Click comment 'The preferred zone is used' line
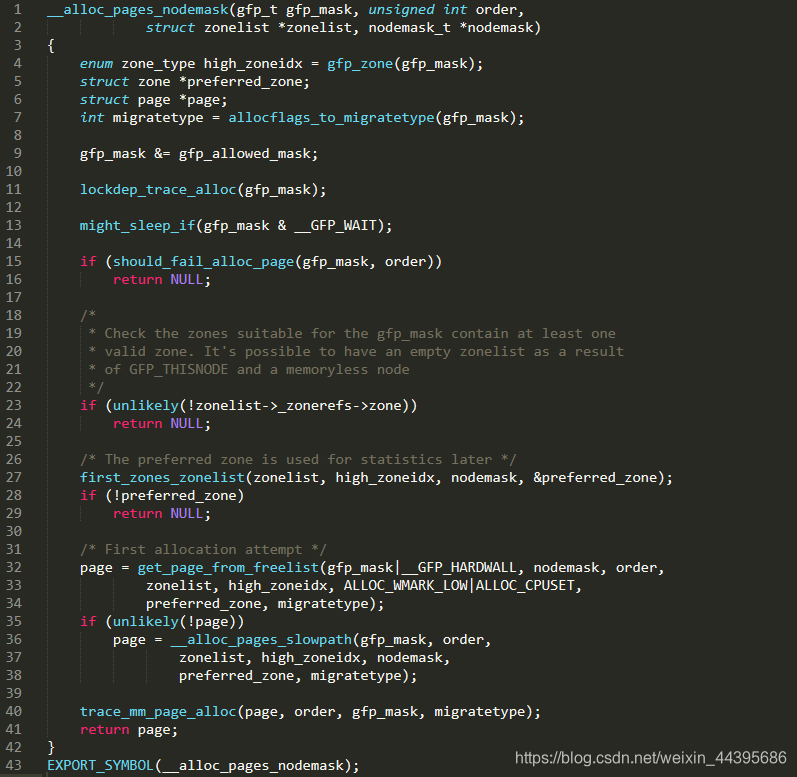 (298, 459)
